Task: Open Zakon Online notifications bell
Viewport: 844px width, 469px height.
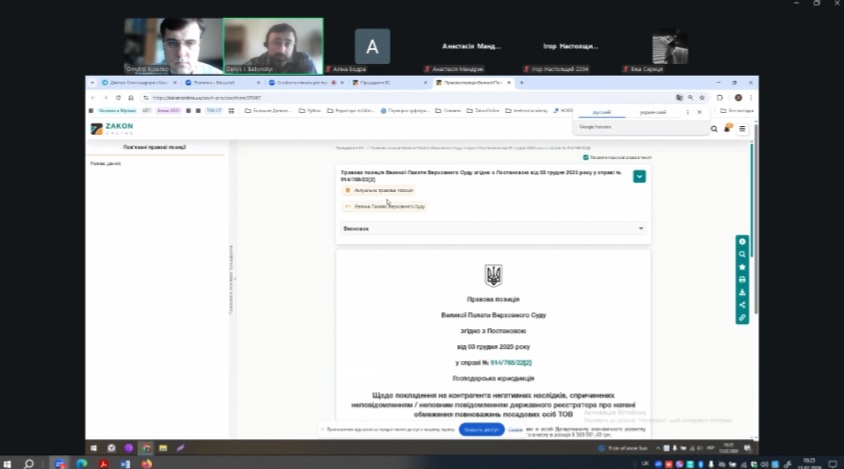Action: (x=727, y=128)
